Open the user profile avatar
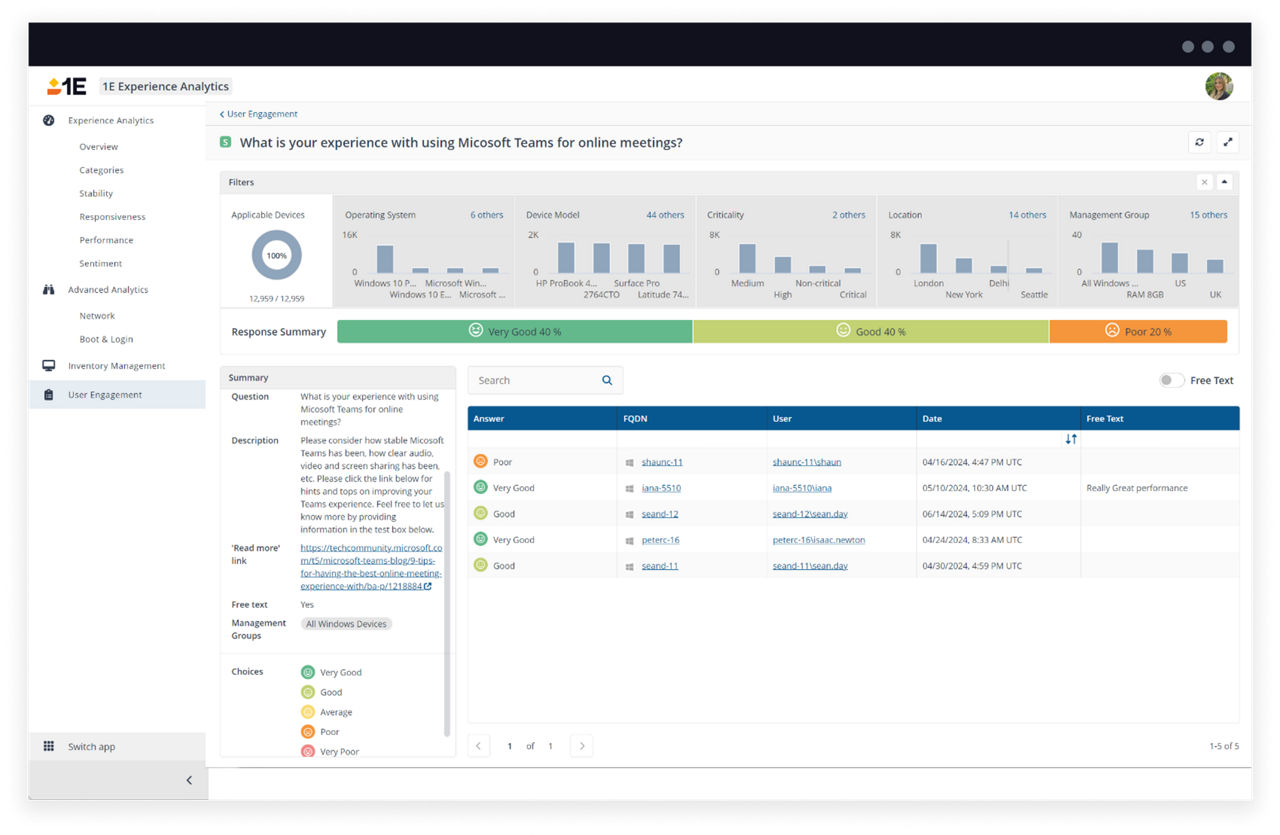Image resolution: width=1280 pixels, height=835 pixels. point(1219,86)
